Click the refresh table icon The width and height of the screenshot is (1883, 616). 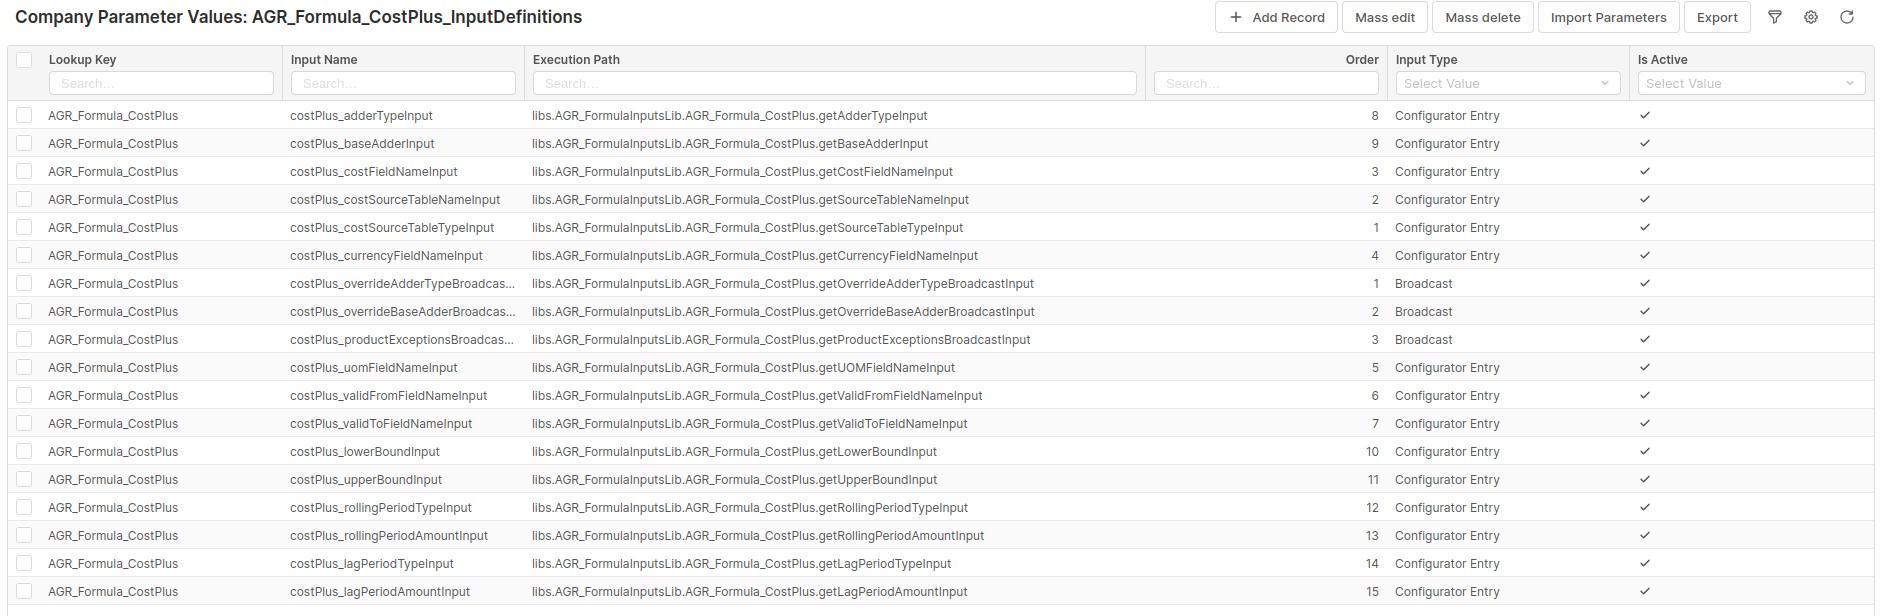click(x=1847, y=17)
